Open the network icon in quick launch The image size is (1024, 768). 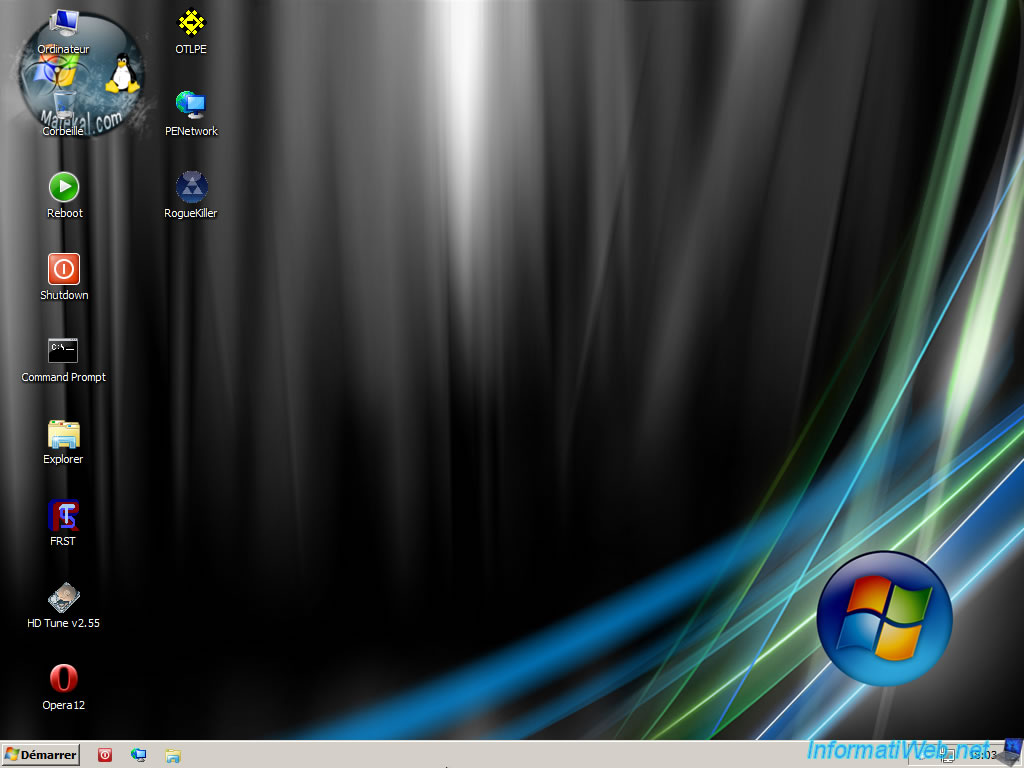click(x=139, y=755)
